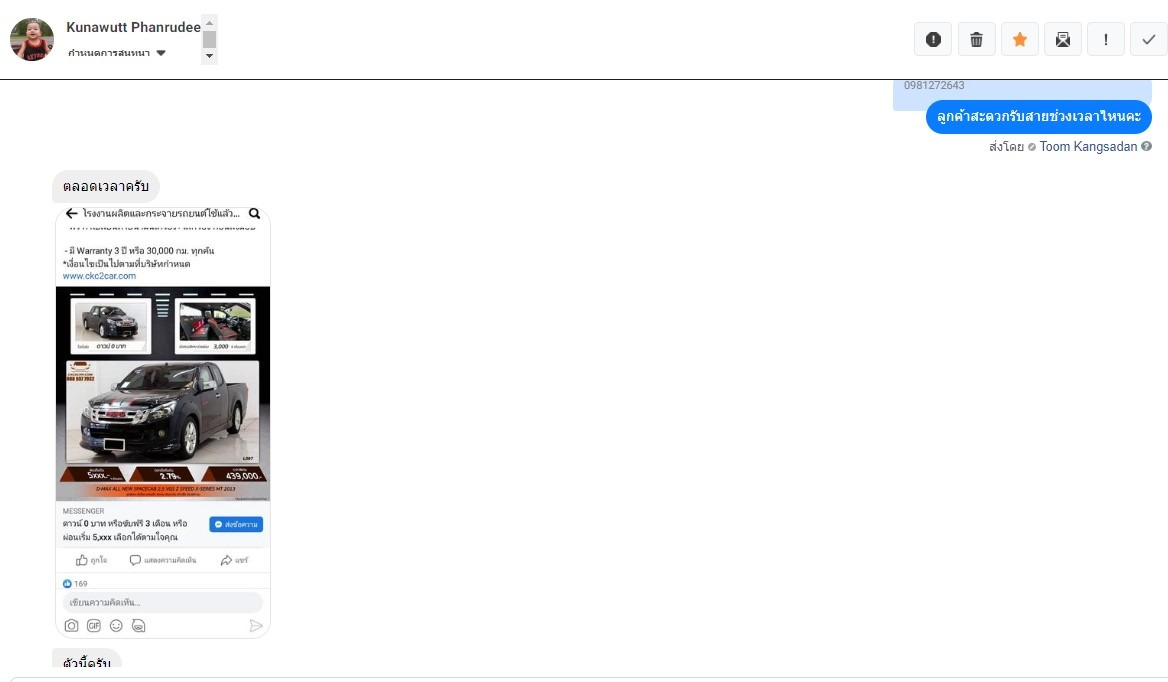Image resolution: width=1168 pixels, height=682 pixels.
Task: Open the กำหนดการสนทนา dropdown
Action: pos(116,53)
